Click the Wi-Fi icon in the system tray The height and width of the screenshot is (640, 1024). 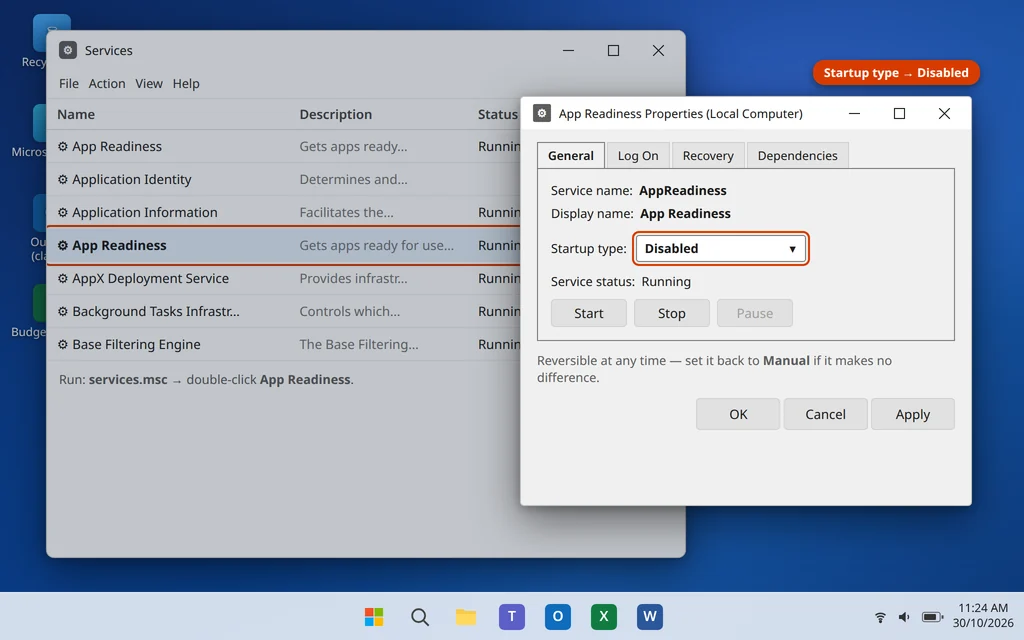(x=880, y=616)
